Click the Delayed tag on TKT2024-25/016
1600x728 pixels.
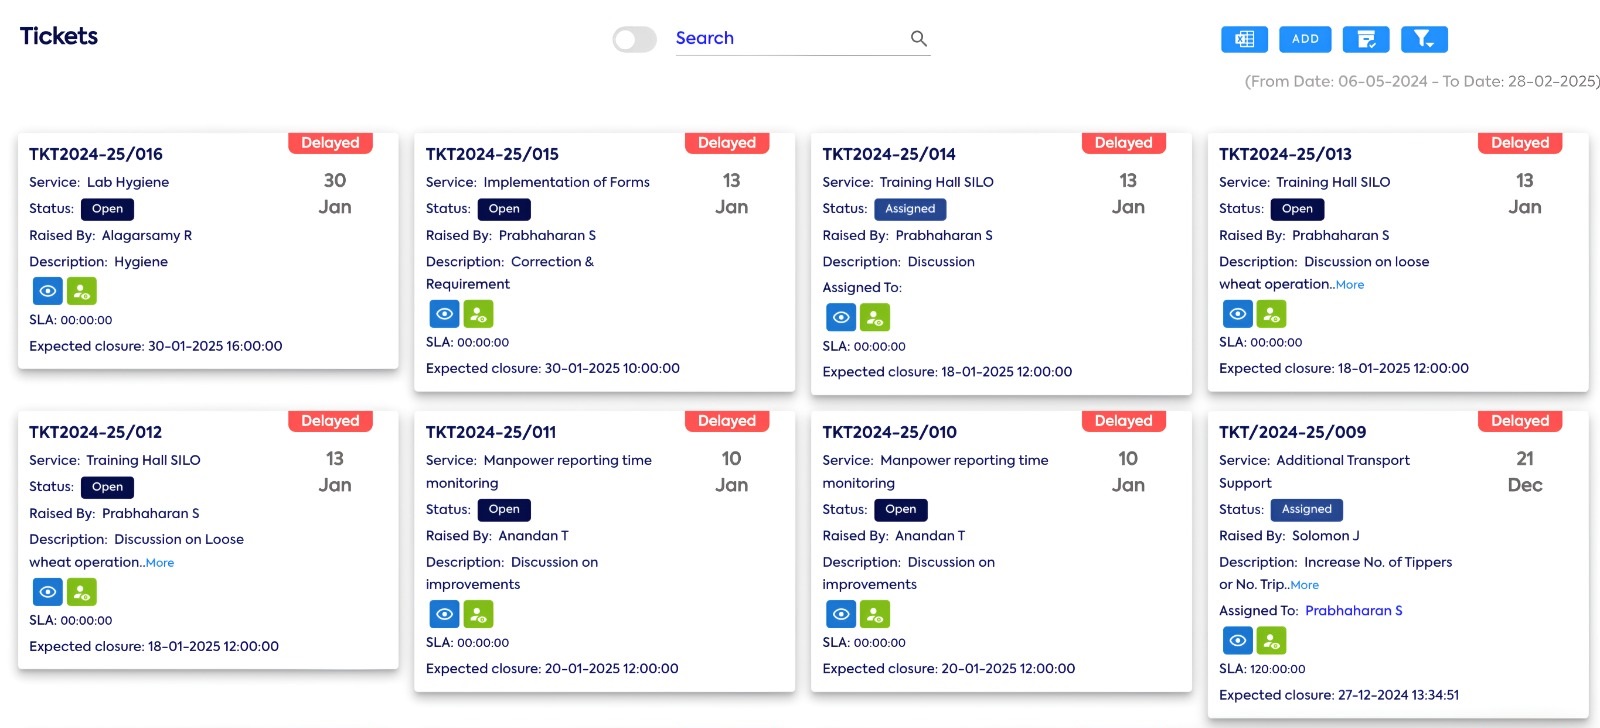[330, 143]
